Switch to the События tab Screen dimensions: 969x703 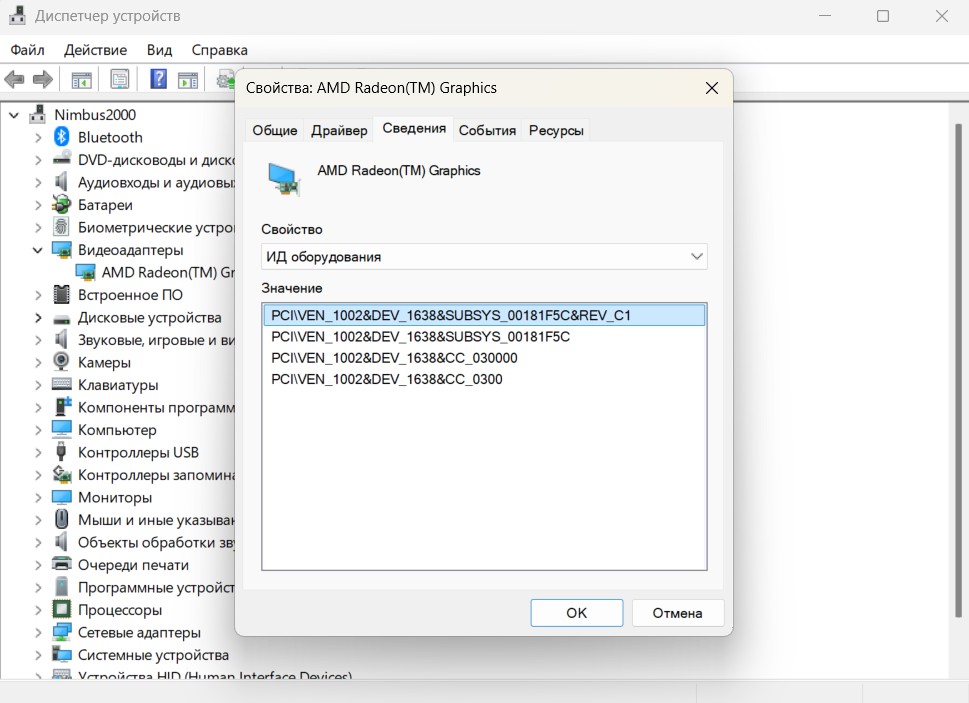[487, 130]
